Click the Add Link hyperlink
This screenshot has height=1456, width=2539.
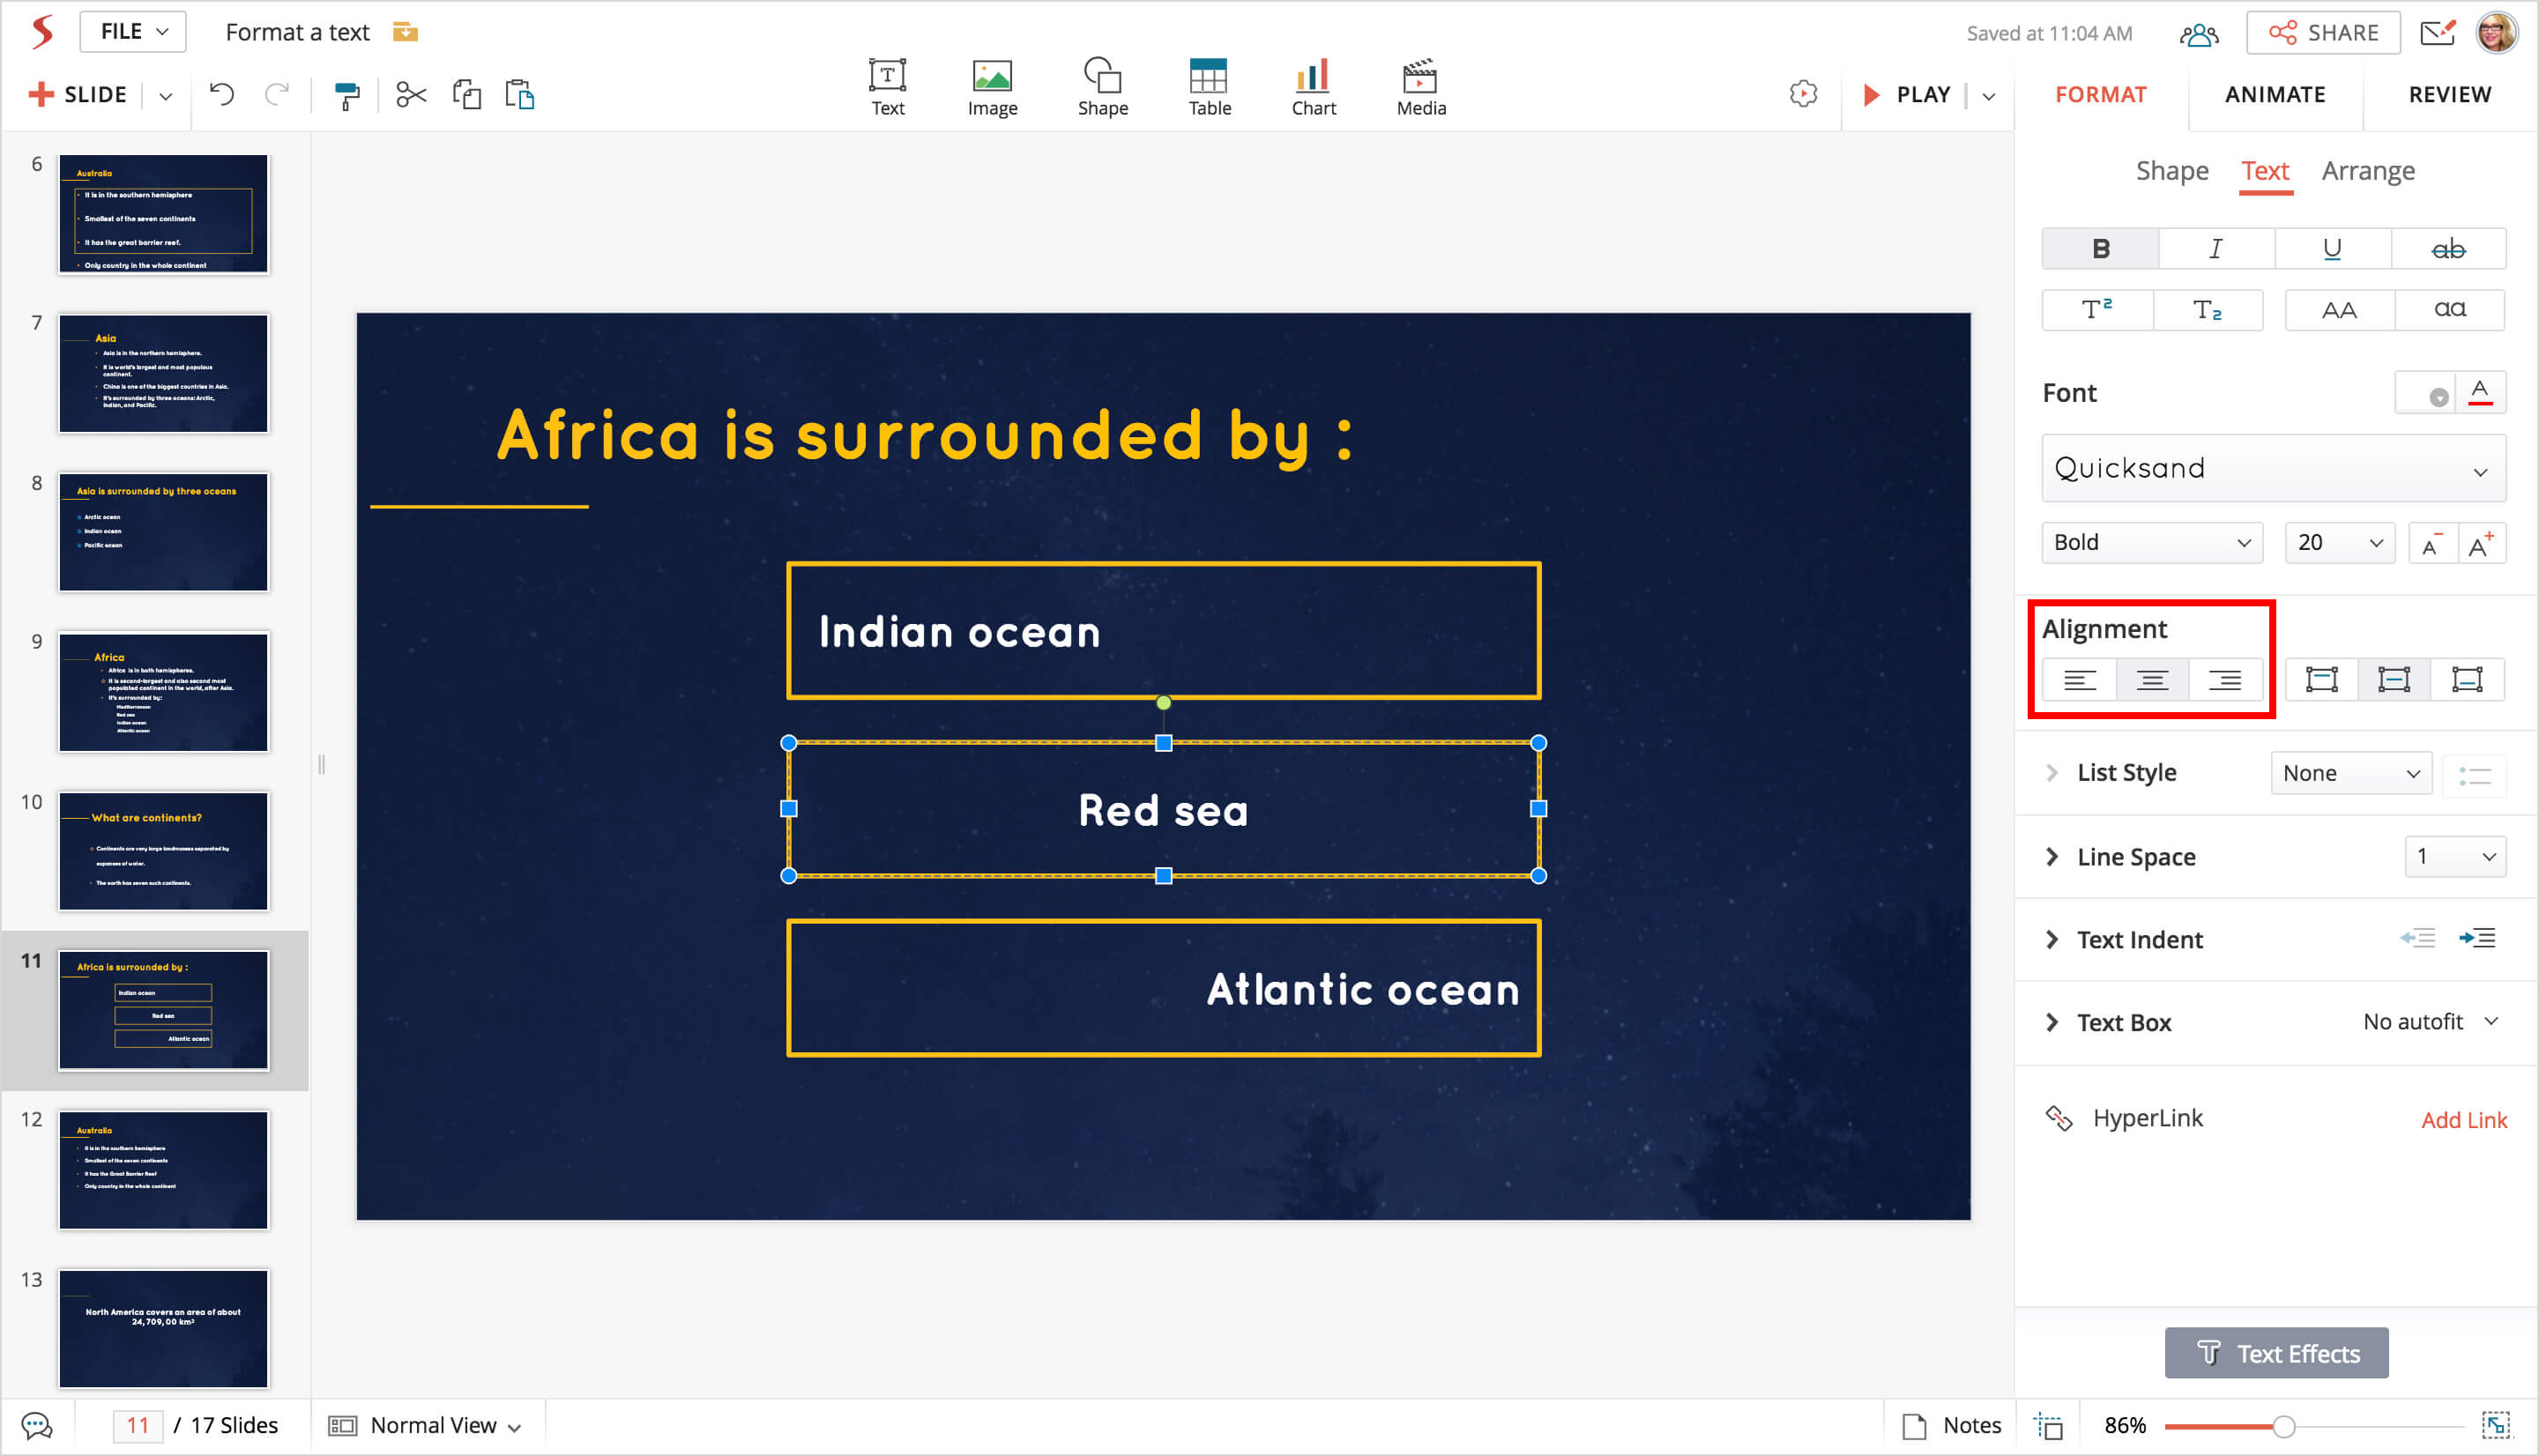2463,1119
